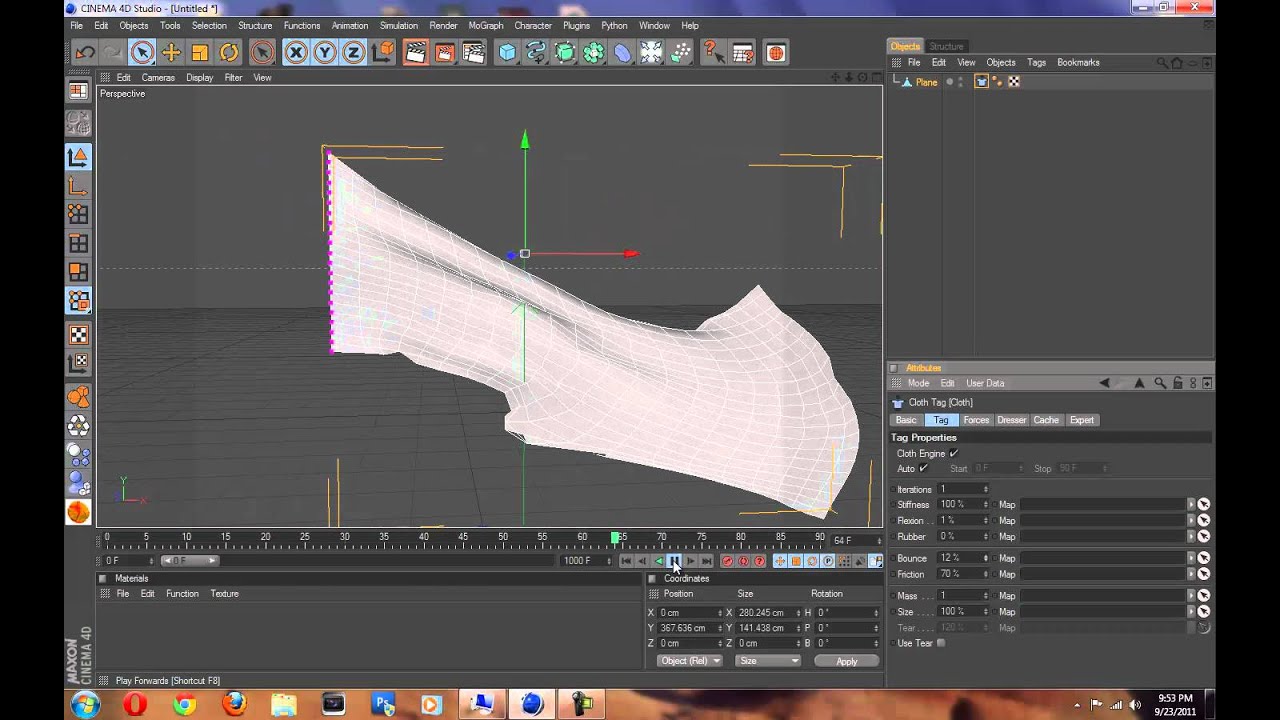Click the Render View clapperboard icon
Screen dimensions: 1280x720
[415, 53]
